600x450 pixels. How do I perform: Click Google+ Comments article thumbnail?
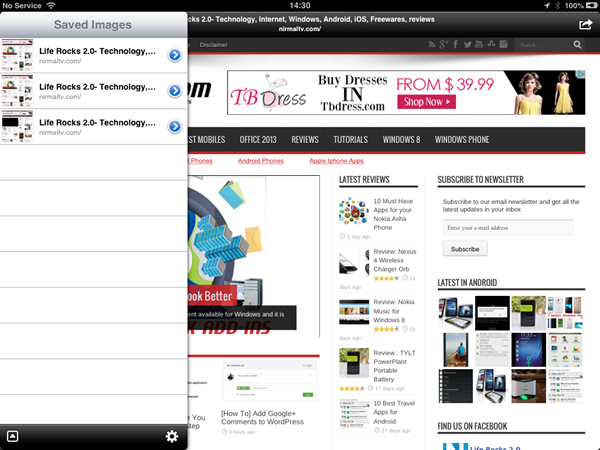point(269,380)
